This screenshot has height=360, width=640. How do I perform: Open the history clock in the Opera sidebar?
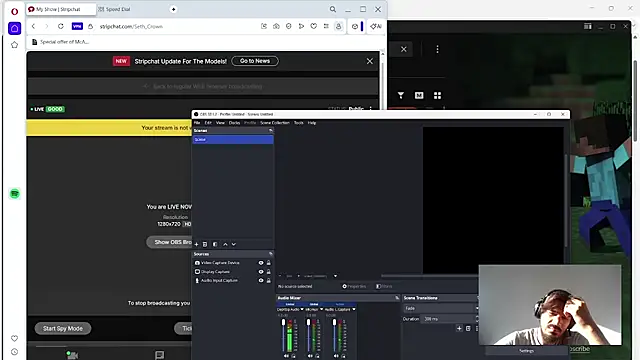click(x=15, y=352)
